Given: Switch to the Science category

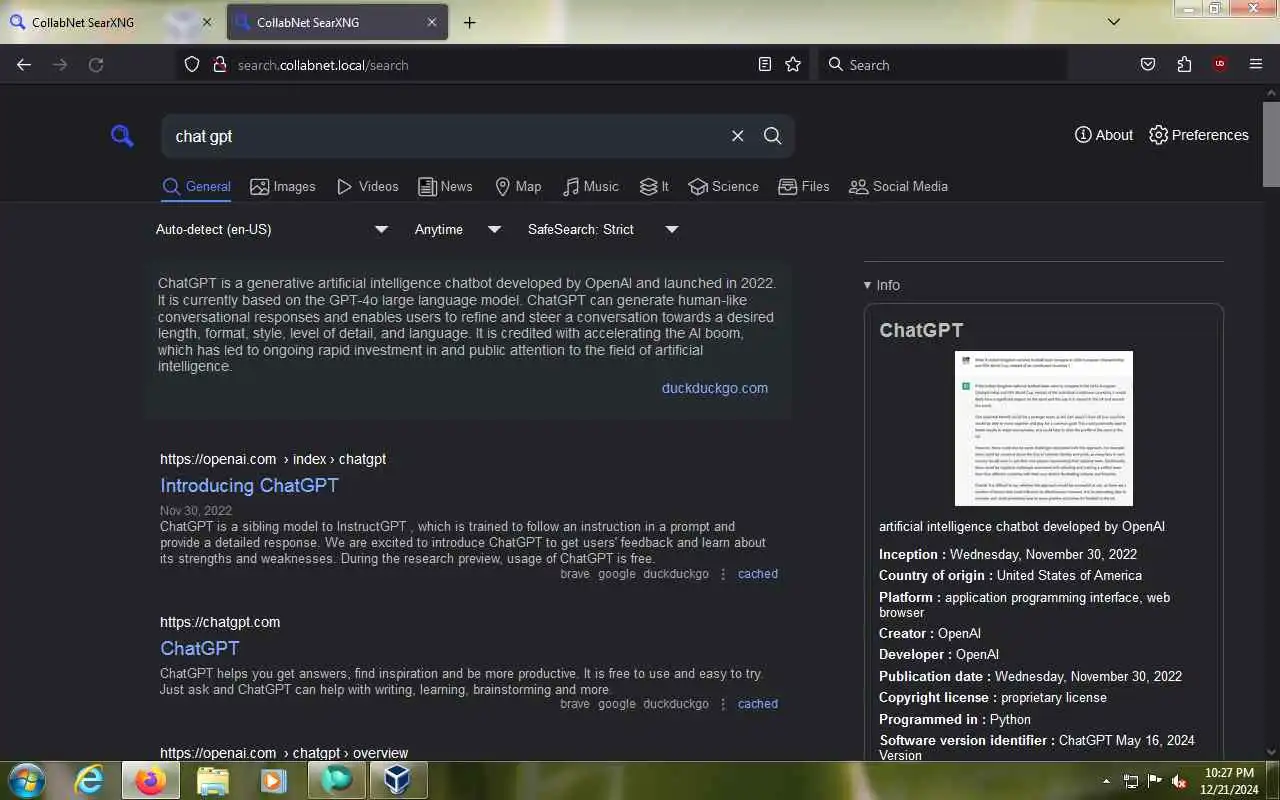Looking at the screenshot, I should click(x=723, y=186).
